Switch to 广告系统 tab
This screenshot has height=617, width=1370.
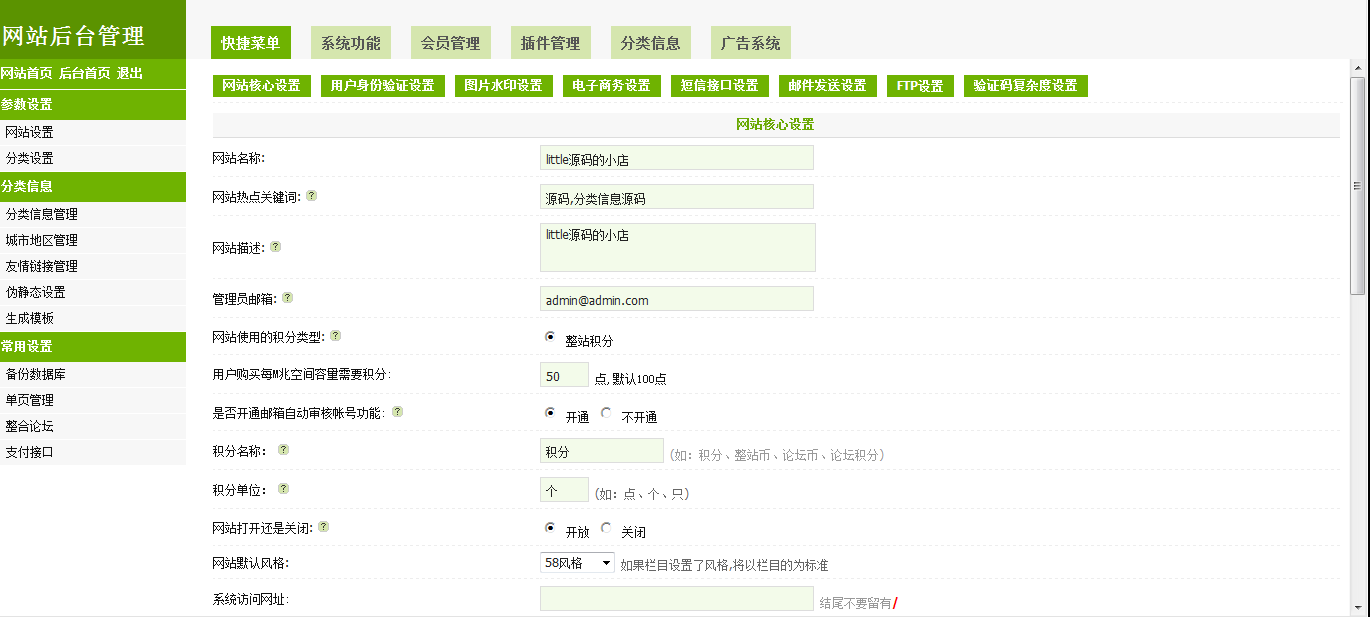coord(751,43)
